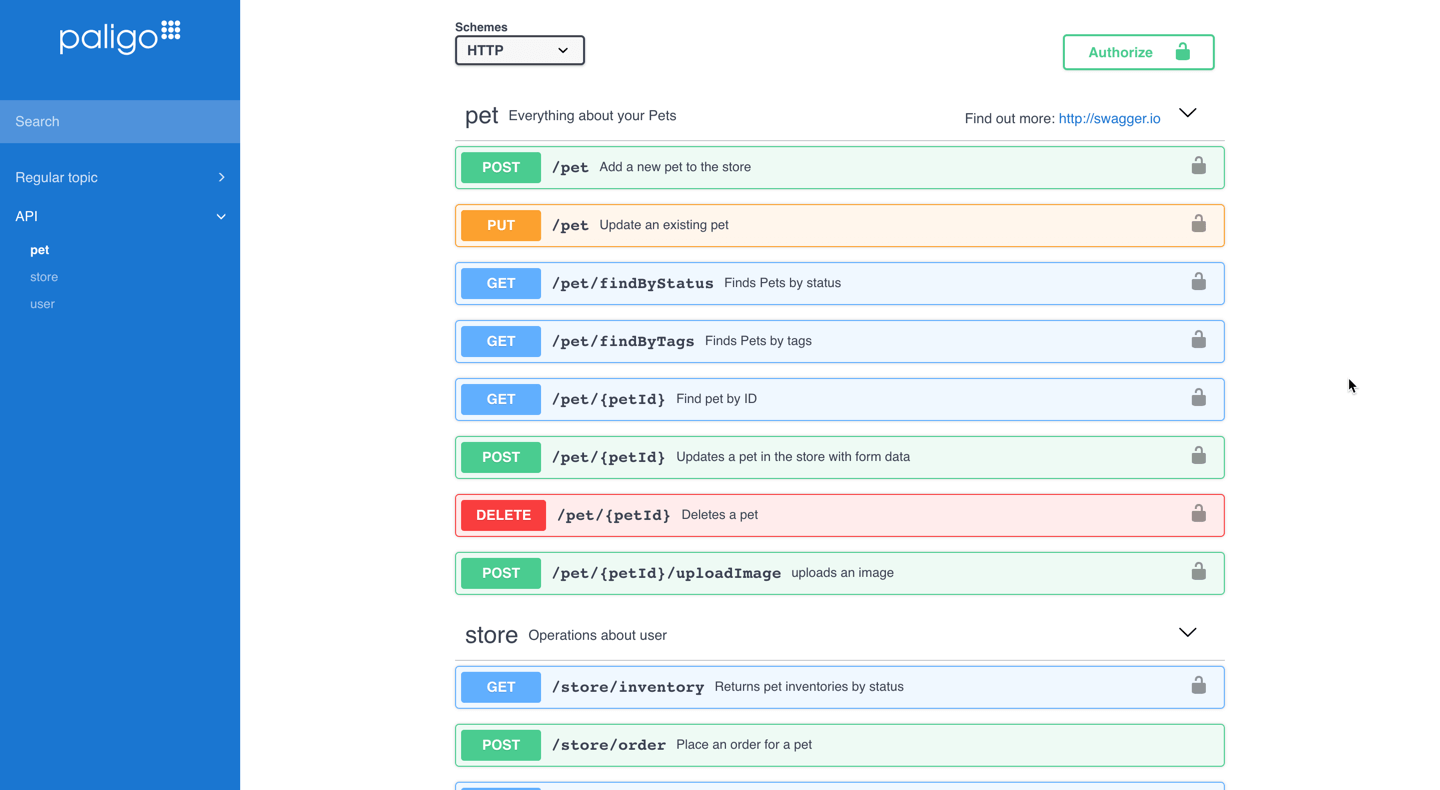Collapse the pet section chevron

click(1188, 112)
